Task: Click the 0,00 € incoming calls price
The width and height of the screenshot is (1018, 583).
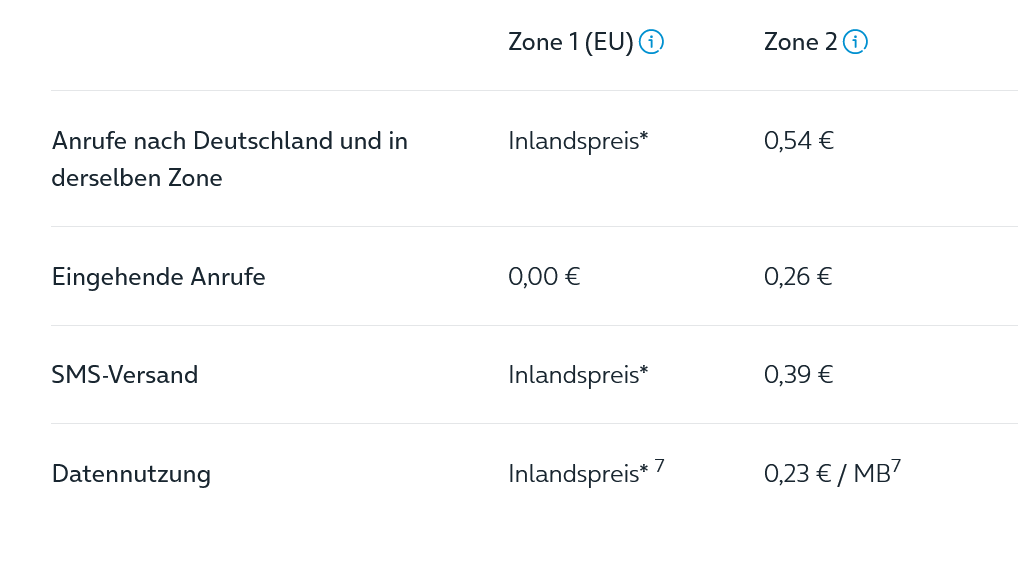Action: point(544,277)
